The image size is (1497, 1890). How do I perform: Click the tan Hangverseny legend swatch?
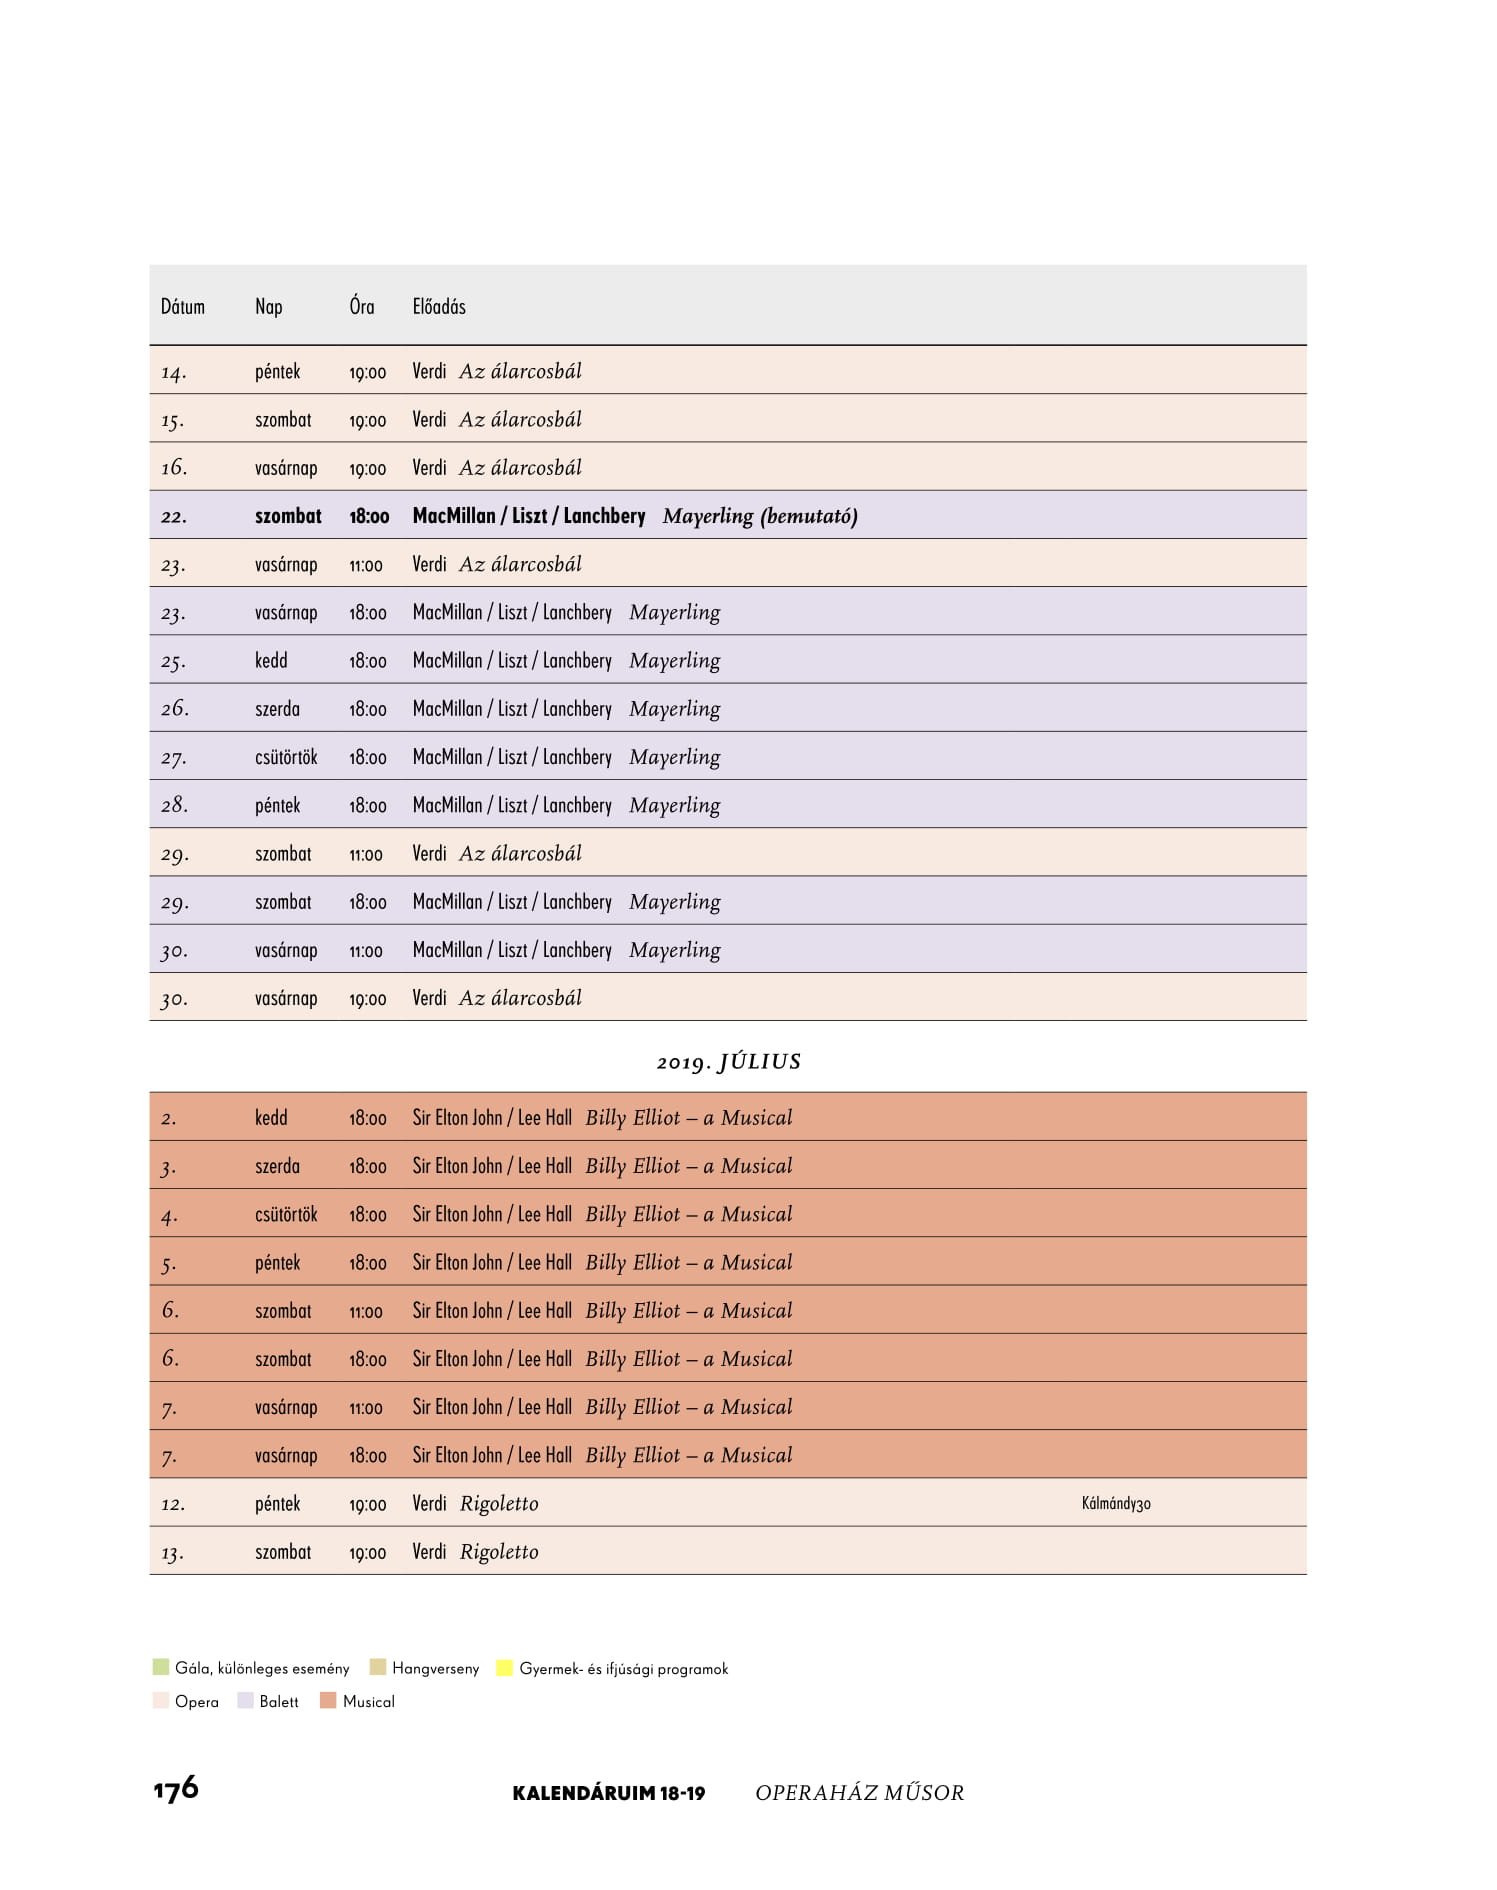(377, 1667)
